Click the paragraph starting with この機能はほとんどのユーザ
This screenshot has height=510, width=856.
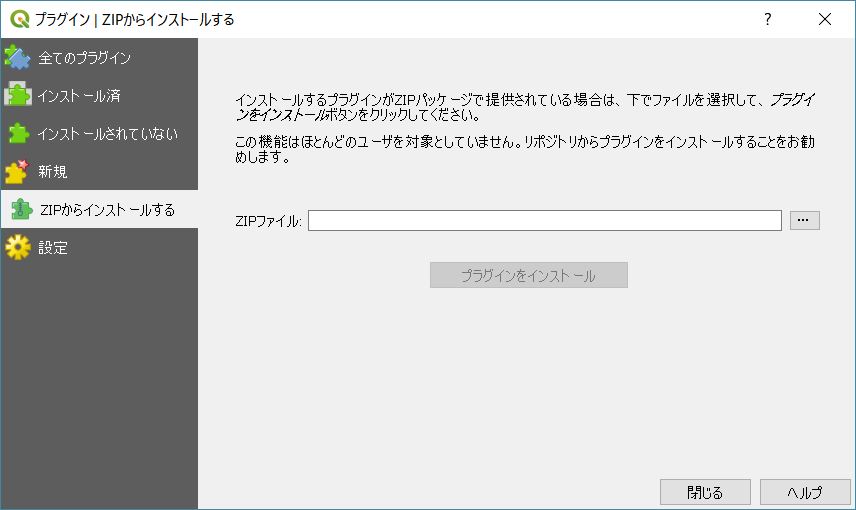(x=525, y=149)
